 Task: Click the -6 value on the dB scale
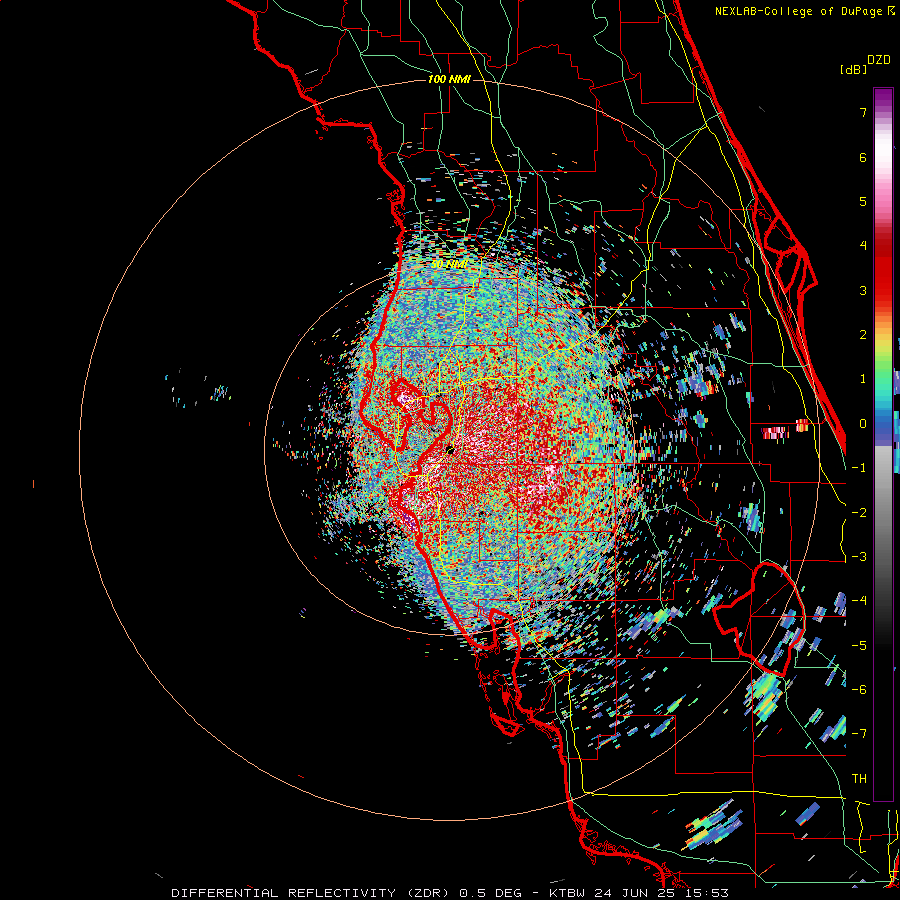click(859, 690)
